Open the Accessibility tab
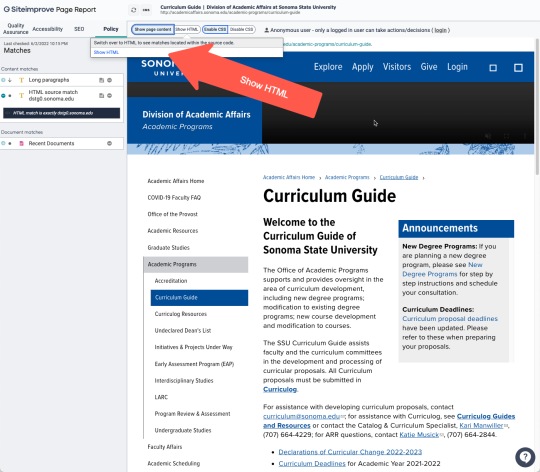 (48, 29)
